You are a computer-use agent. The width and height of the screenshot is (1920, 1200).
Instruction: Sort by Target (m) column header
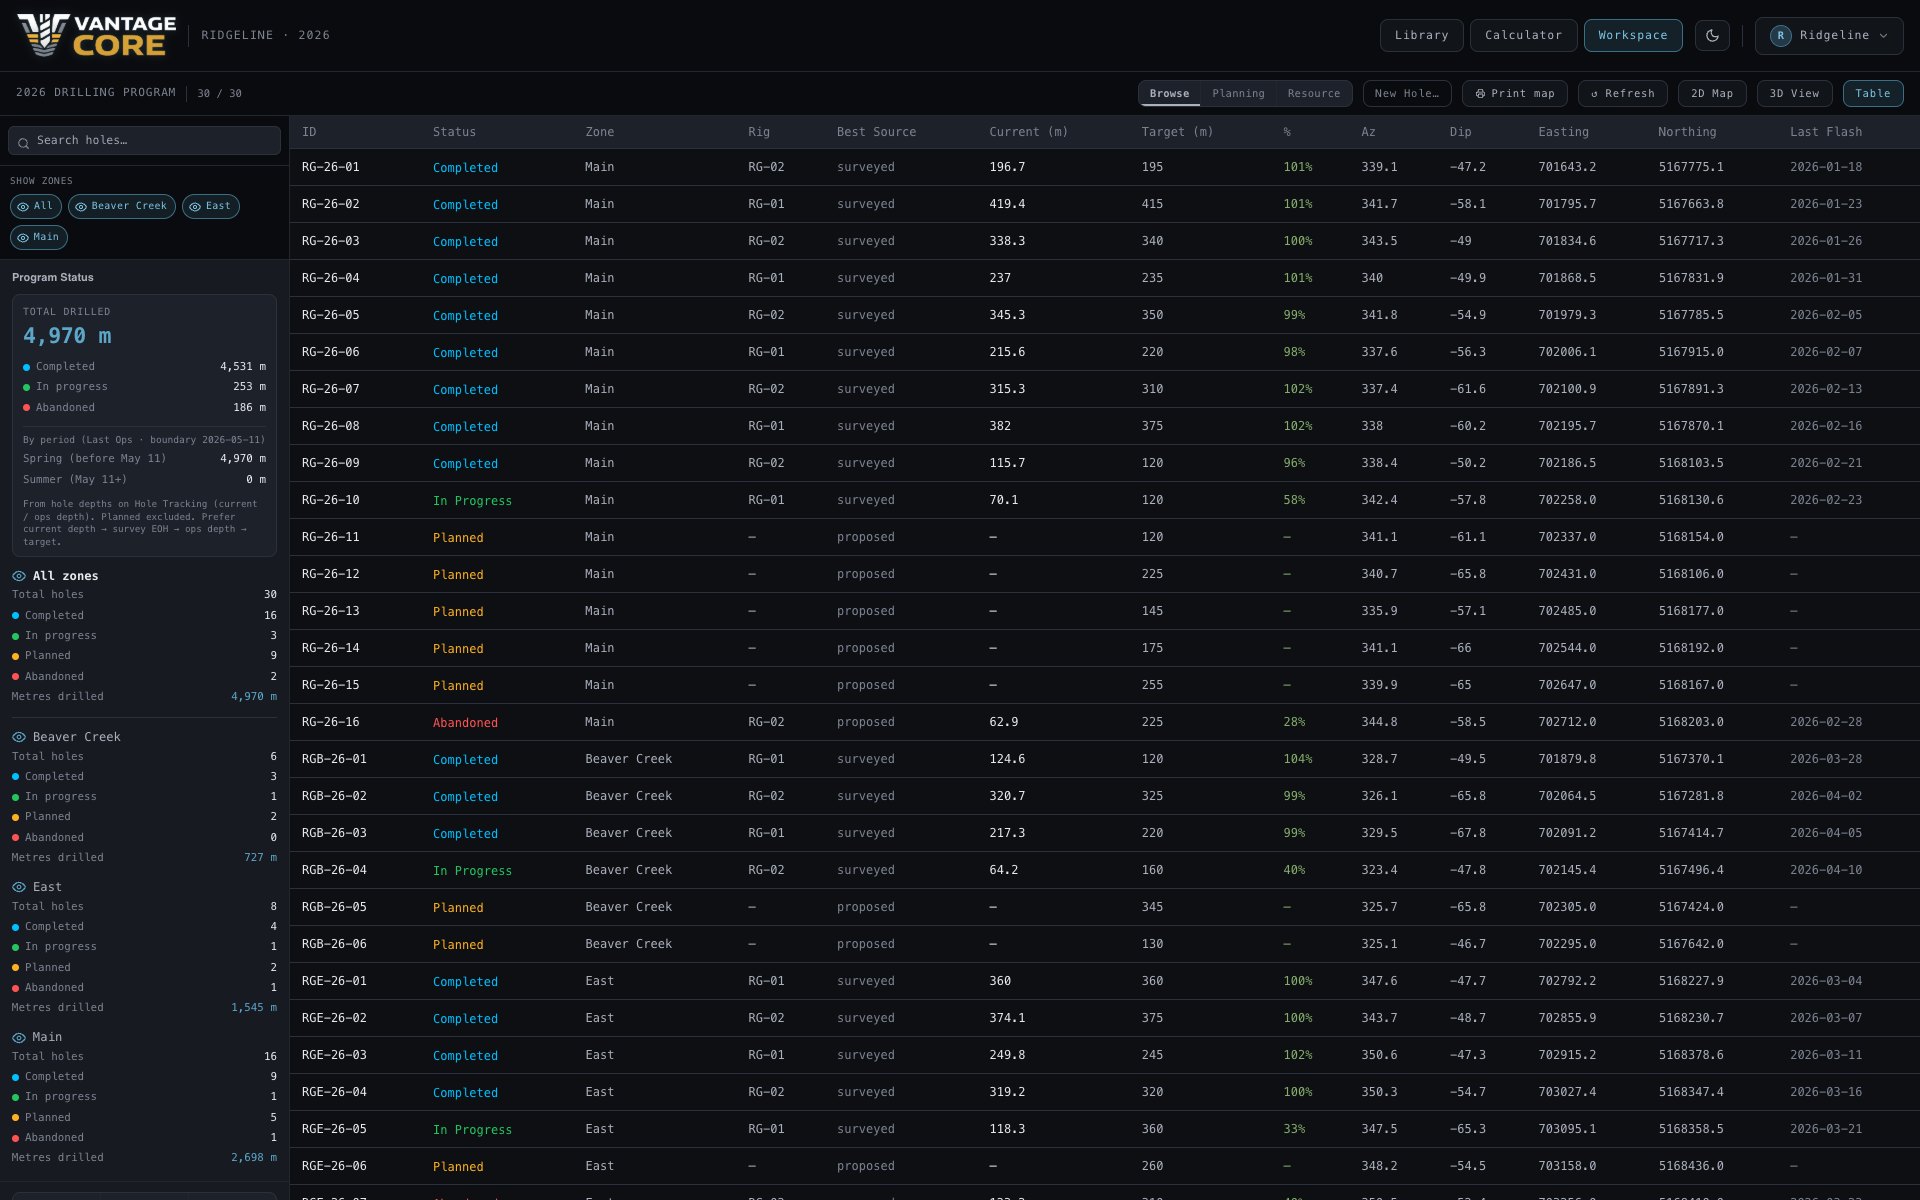pyautogui.click(x=1177, y=132)
